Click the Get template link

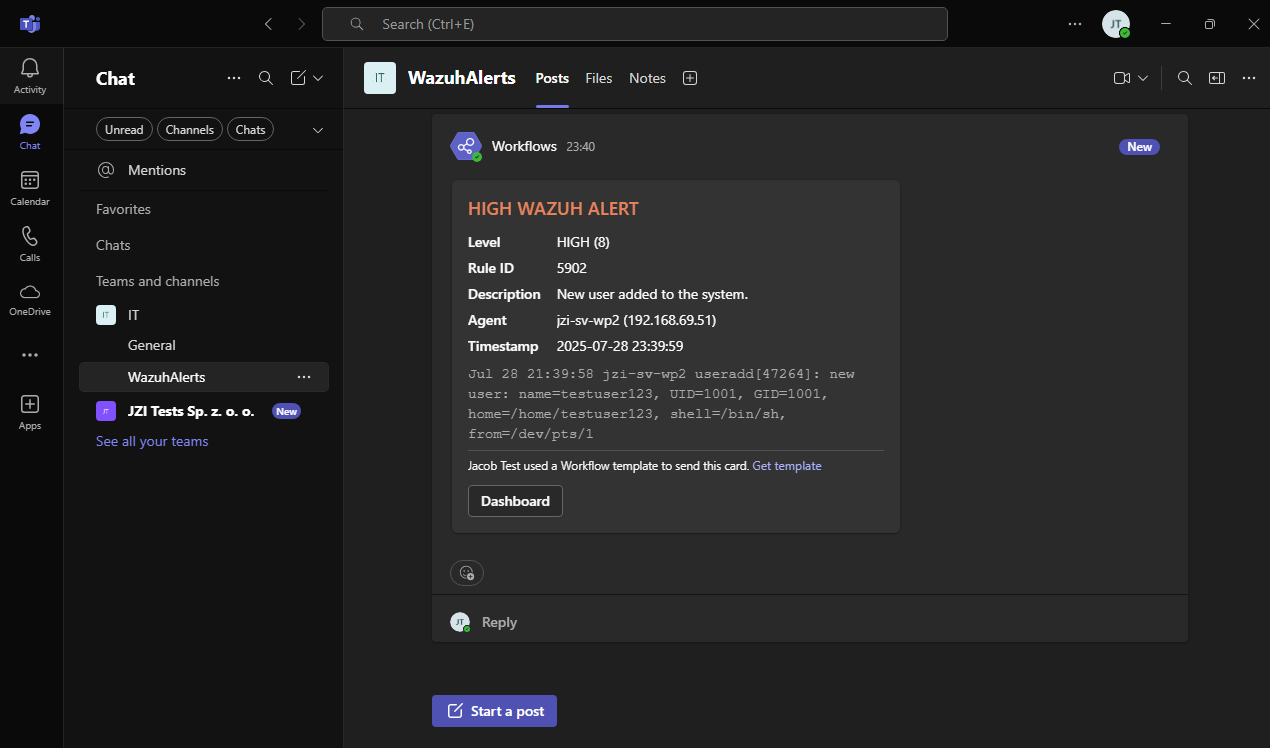click(x=787, y=466)
